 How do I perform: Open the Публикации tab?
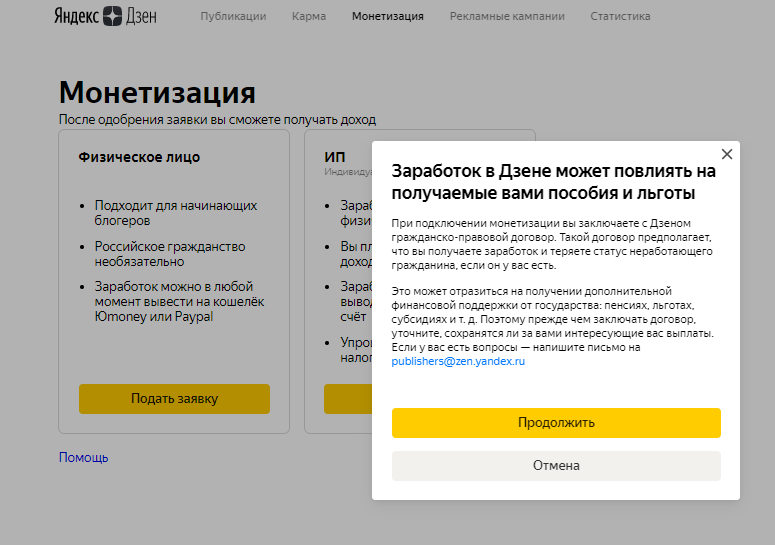coord(233,16)
